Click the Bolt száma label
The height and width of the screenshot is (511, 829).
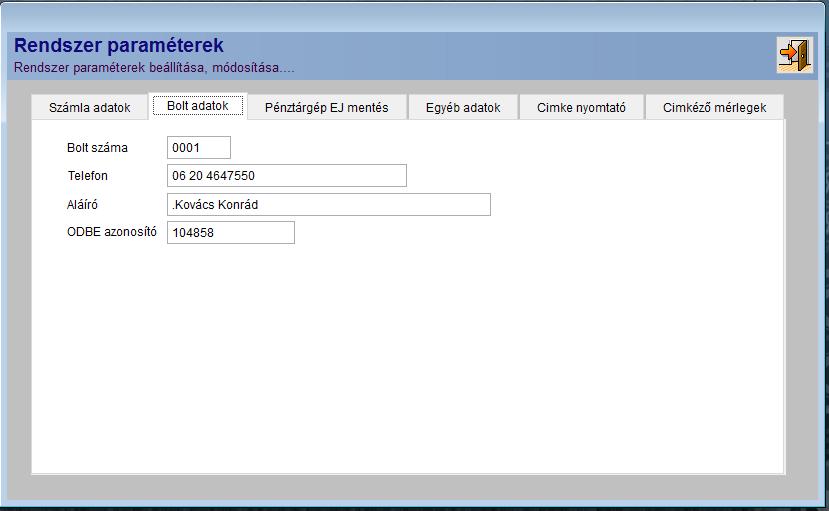coord(97,148)
